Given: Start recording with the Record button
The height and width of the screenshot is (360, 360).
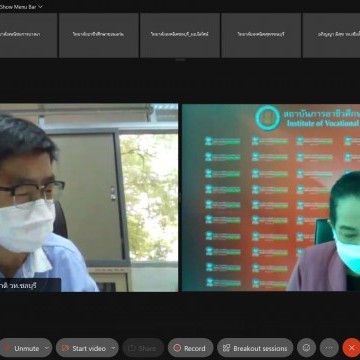Looking at the screenshot, I should (190, 348).
